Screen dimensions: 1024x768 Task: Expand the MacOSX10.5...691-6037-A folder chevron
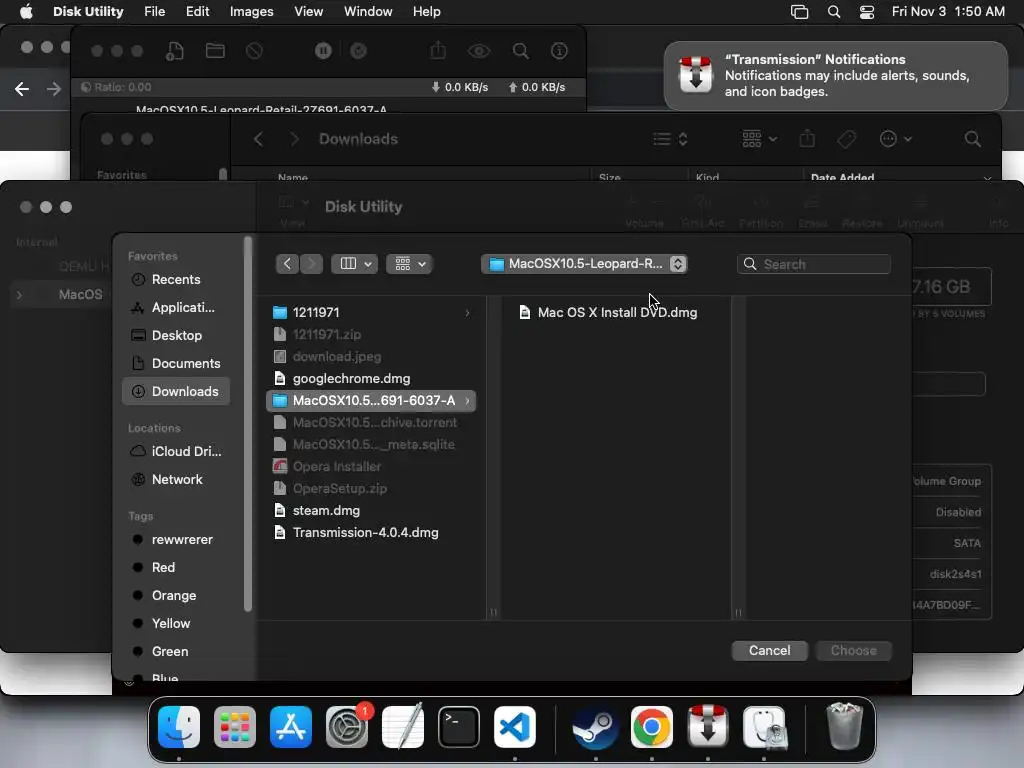point(468,400)
